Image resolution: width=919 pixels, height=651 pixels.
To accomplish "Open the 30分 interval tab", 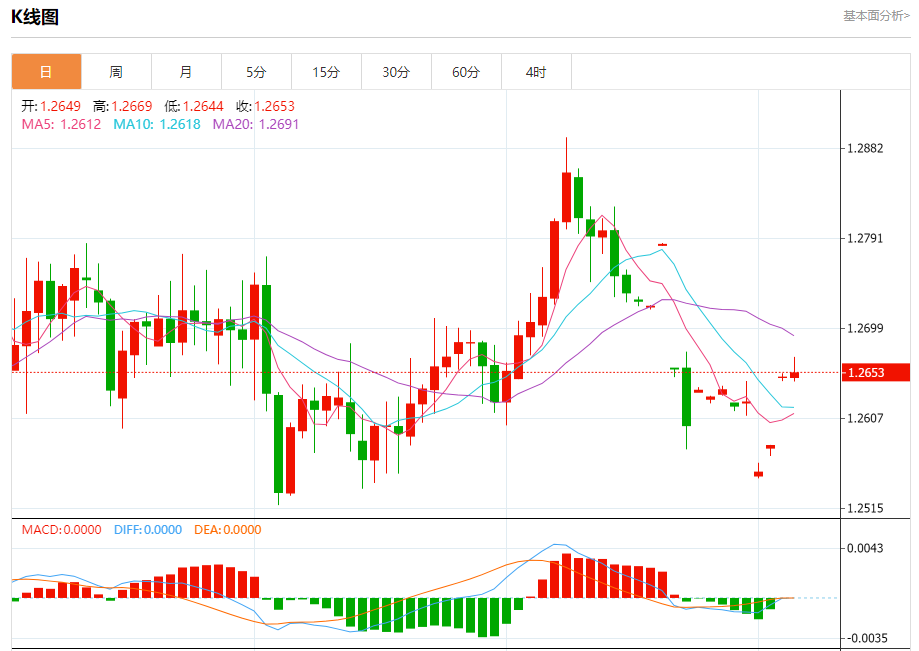I will click(x=396, y=71).
